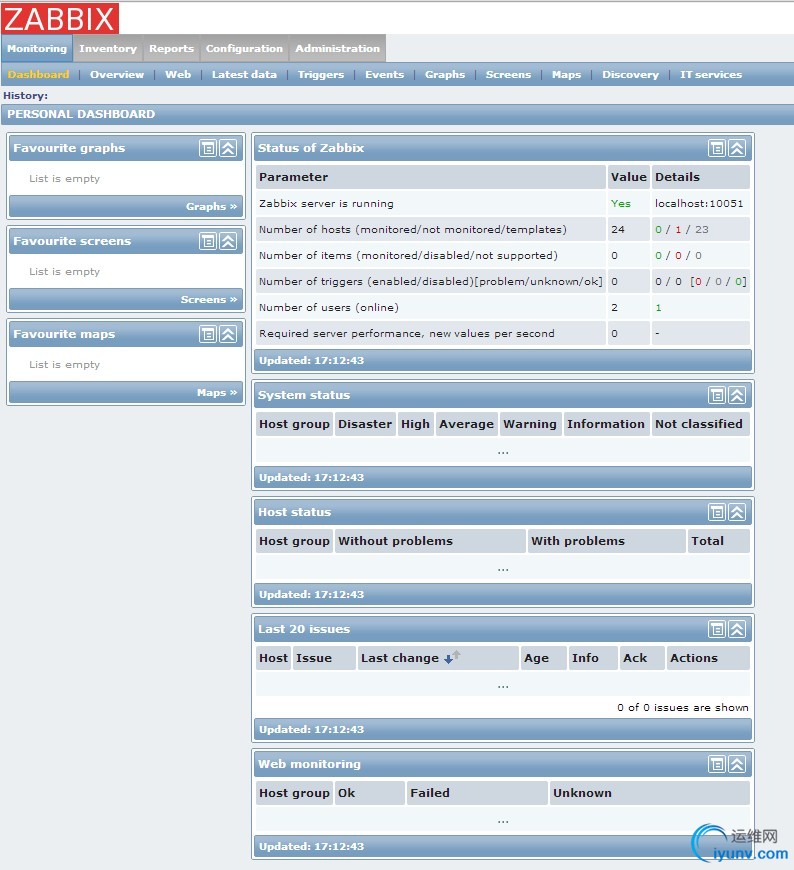Toggle Last change sort arrow icon
This screenshot has height=870, width=794.
click(452, 657)
